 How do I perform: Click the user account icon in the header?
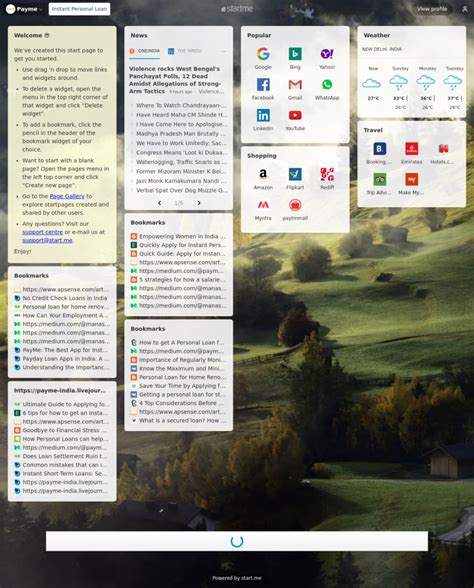[465, 9]
